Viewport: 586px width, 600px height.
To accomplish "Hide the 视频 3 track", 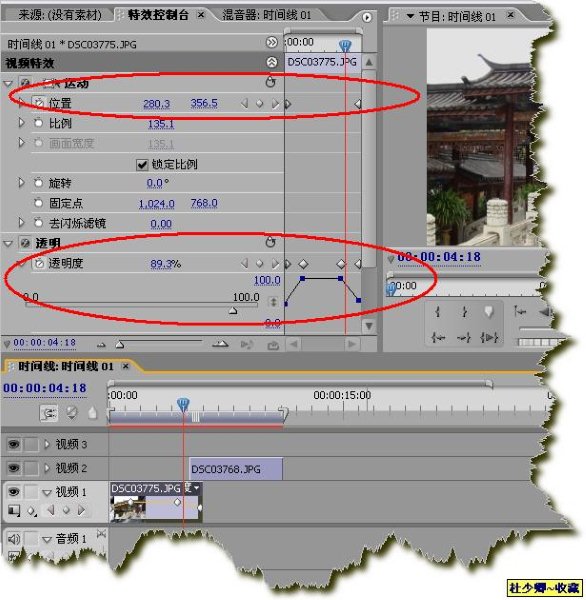I will [x=13, y=444].
